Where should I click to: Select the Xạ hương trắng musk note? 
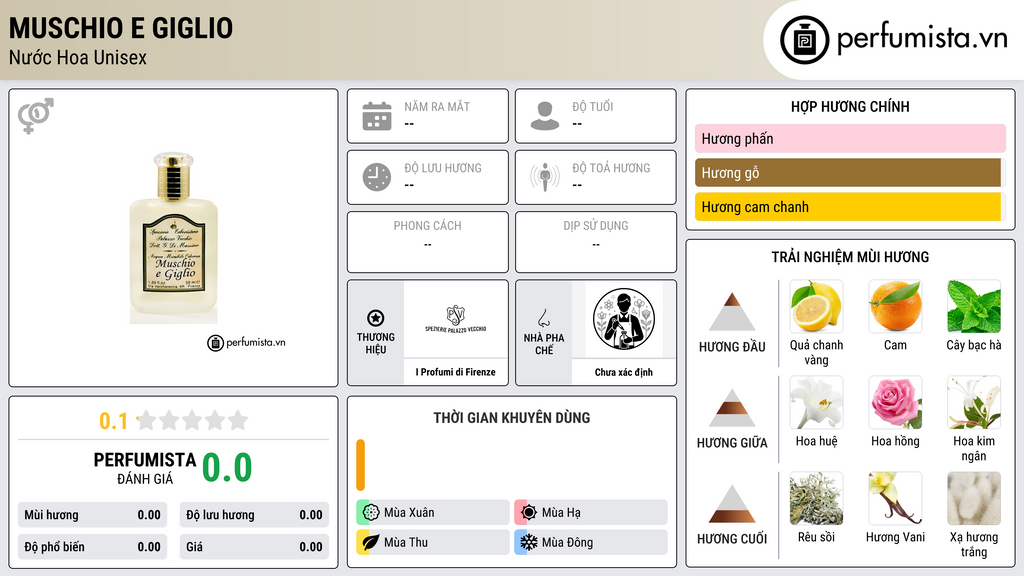974,498
